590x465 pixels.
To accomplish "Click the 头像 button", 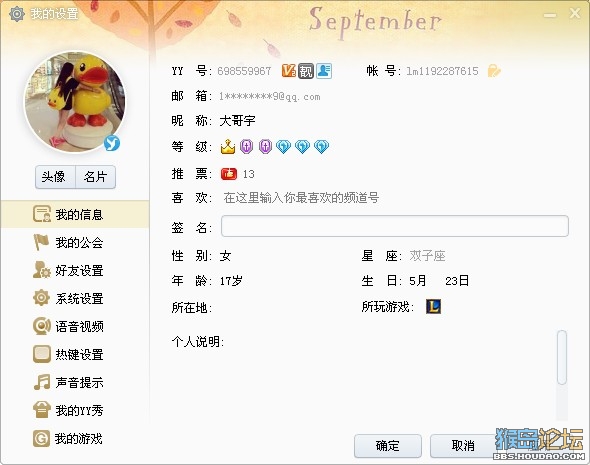I will click(55, 177).
